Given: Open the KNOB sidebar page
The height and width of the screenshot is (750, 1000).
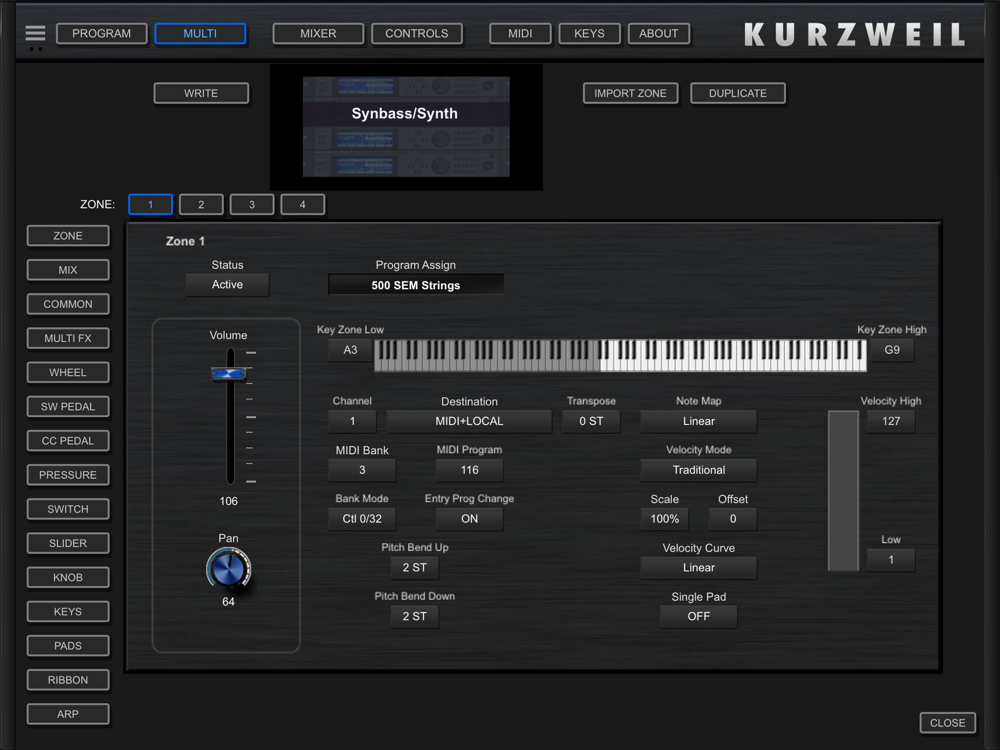Looking at the screenshot, I should pyautogui.click(x=68, y=577).
